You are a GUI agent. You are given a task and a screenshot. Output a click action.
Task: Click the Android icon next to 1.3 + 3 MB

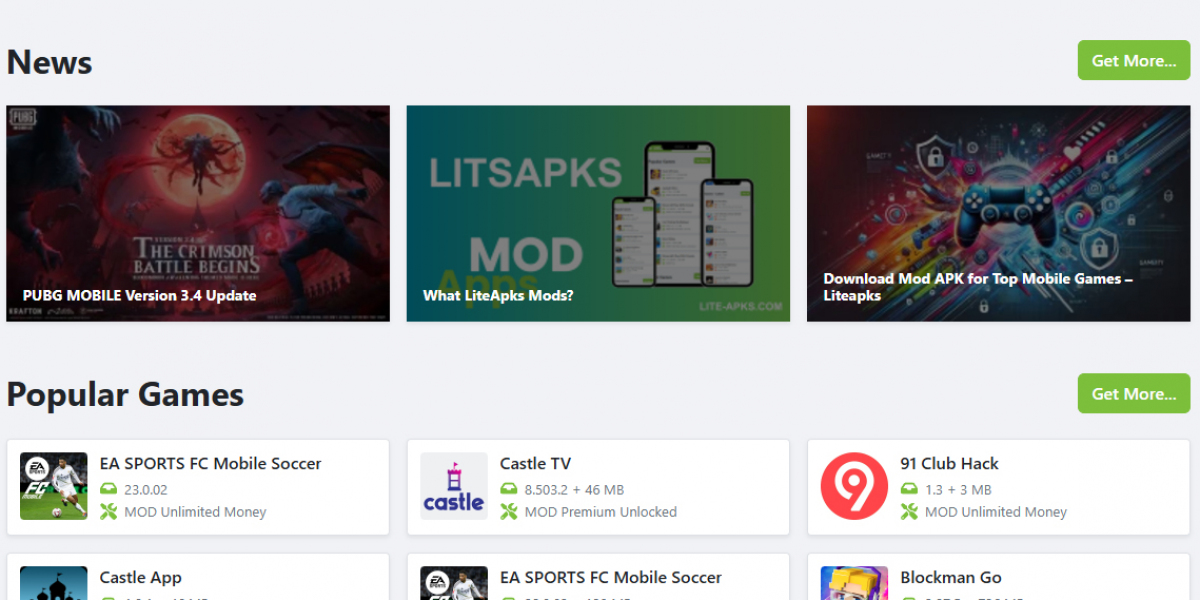(909, 490)
